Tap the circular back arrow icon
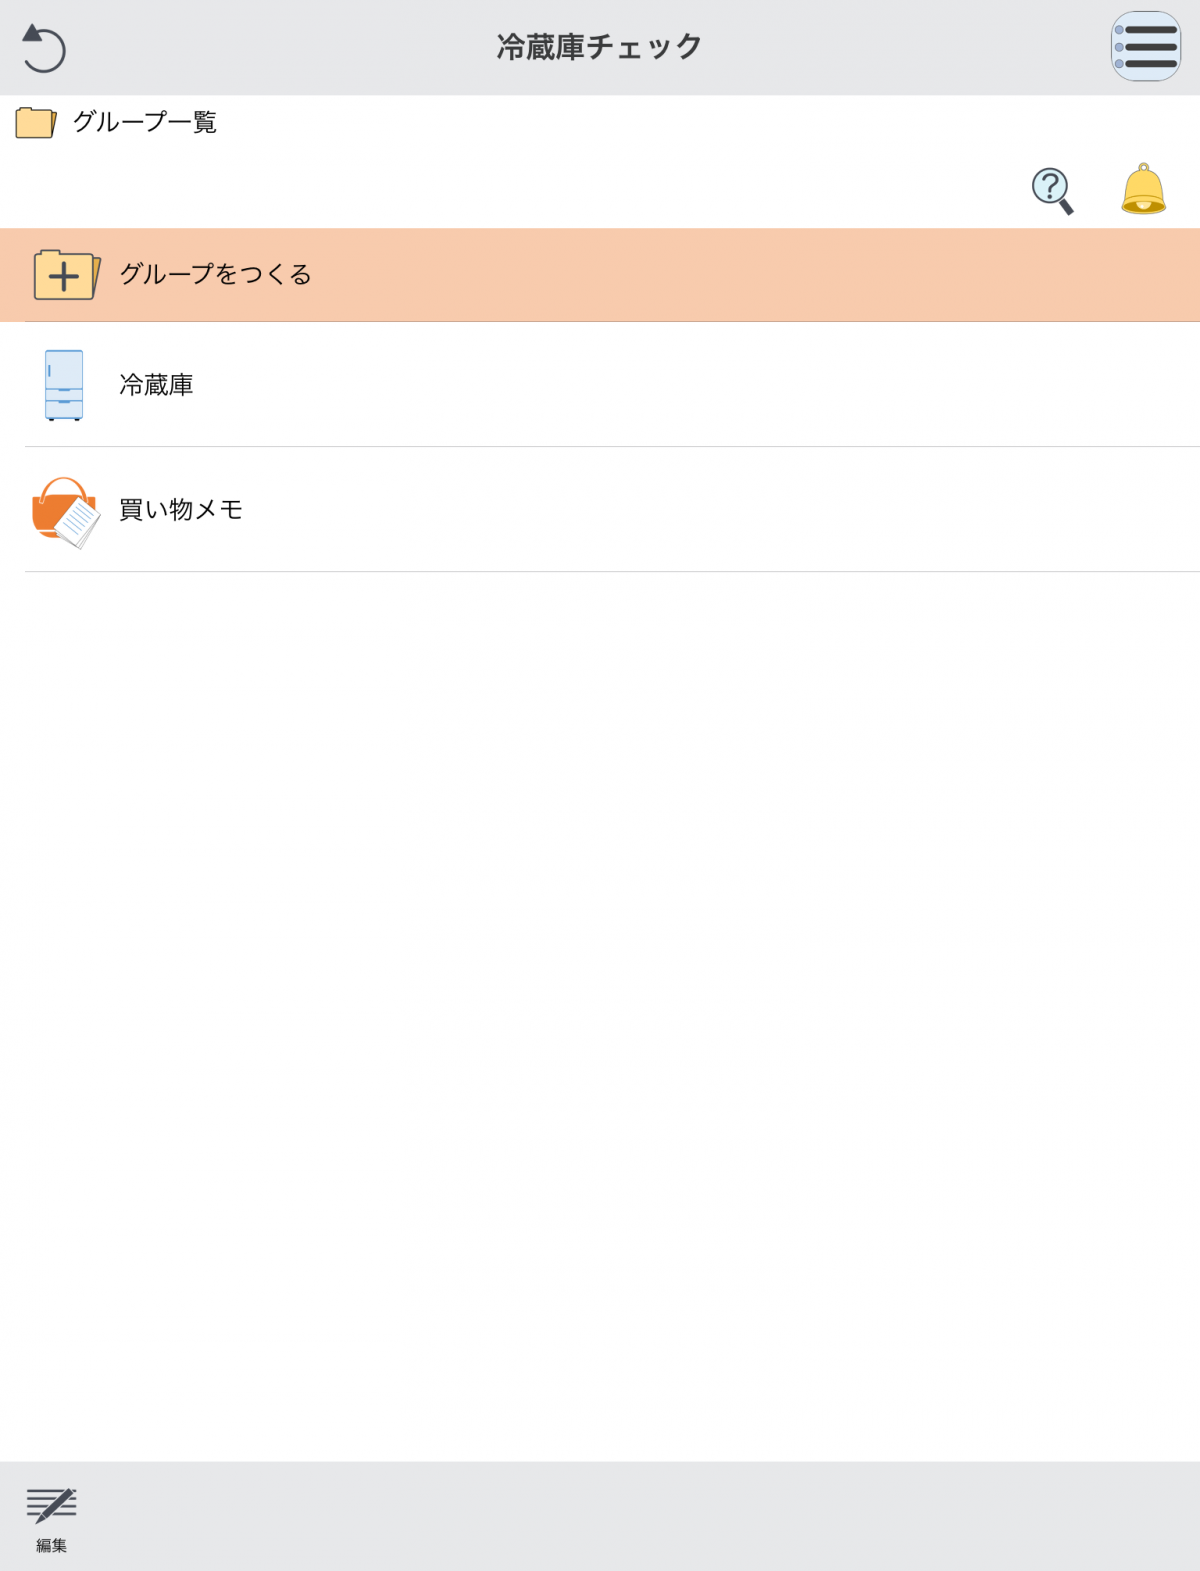This screenshot has width=1200, height=1571. tap(44, 48)
